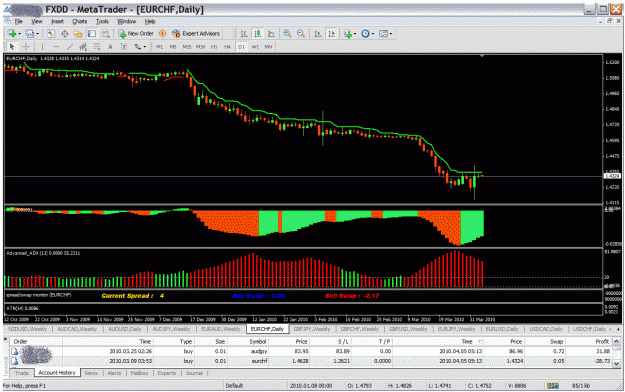This screenshot has width=625, height=392.
Task: Toggle the Auto Scroll chart icon
Action: pos(318,34)
